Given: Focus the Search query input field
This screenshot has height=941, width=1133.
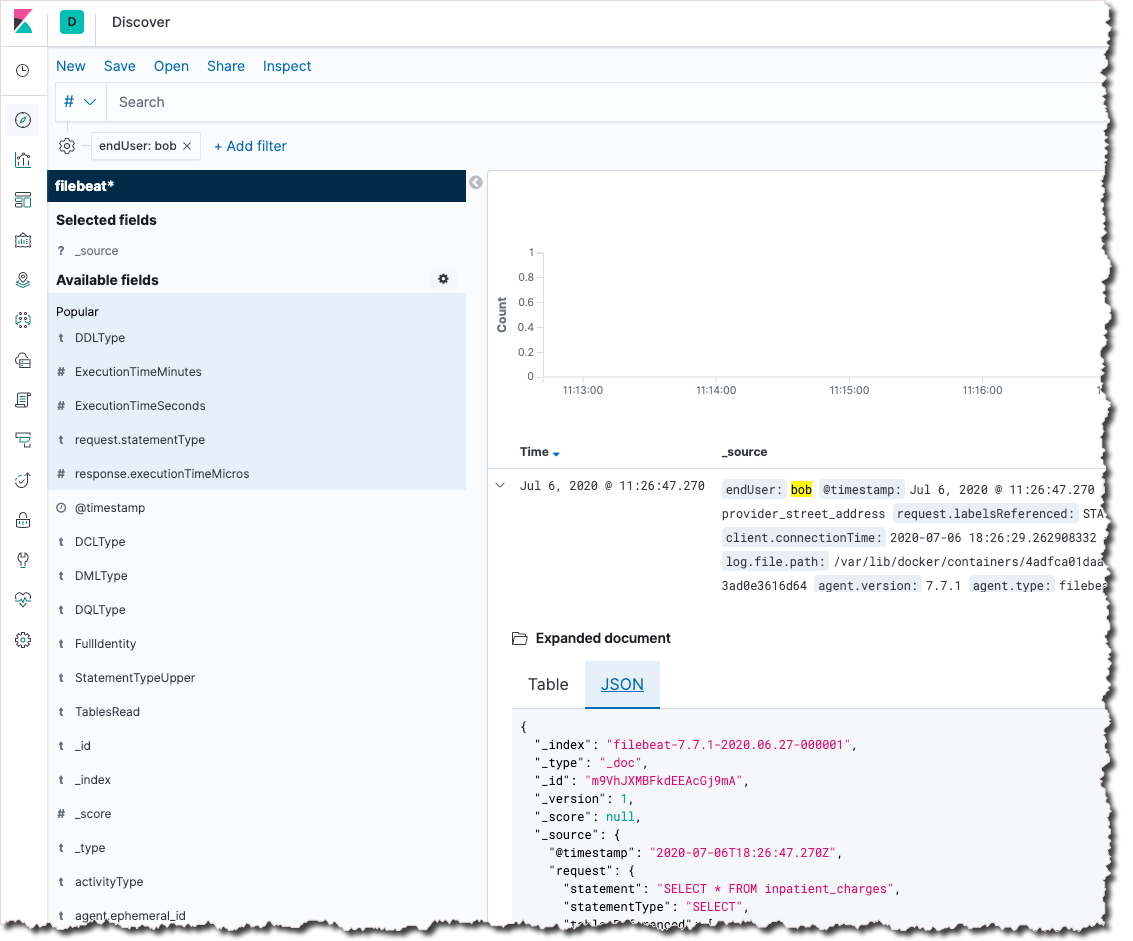Looking at the screenshot, I should coord(607,102).
